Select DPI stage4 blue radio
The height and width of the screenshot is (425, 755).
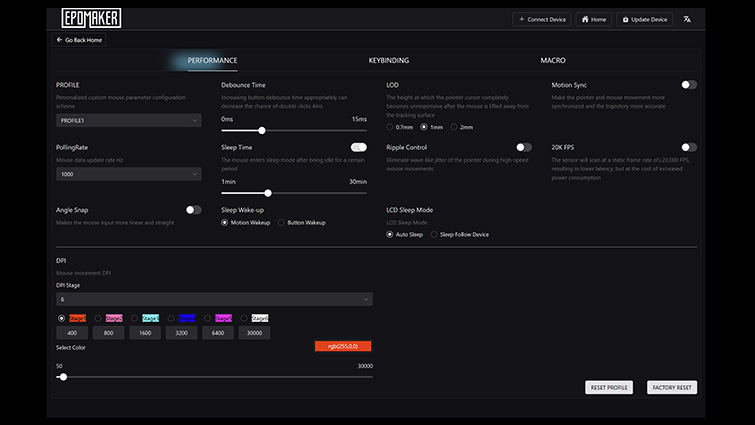[x=171, y=318]
